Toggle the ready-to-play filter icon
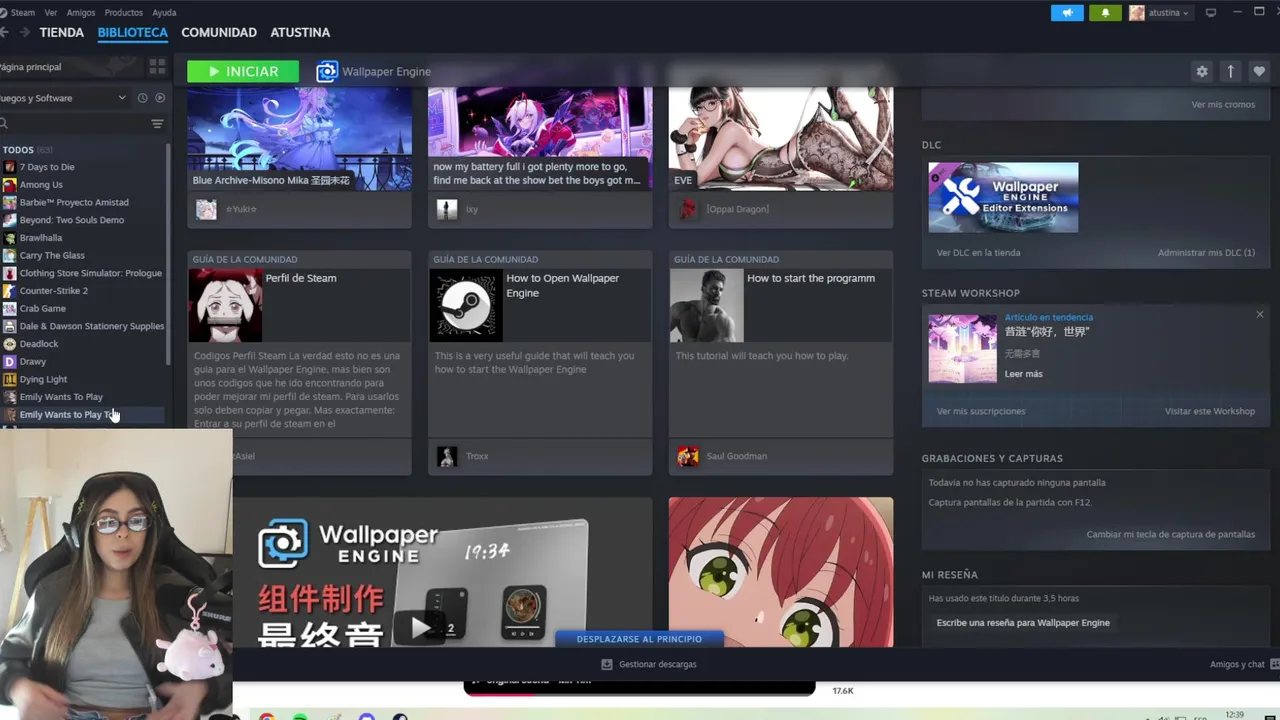1280x720 pixels. coord(160,98)
